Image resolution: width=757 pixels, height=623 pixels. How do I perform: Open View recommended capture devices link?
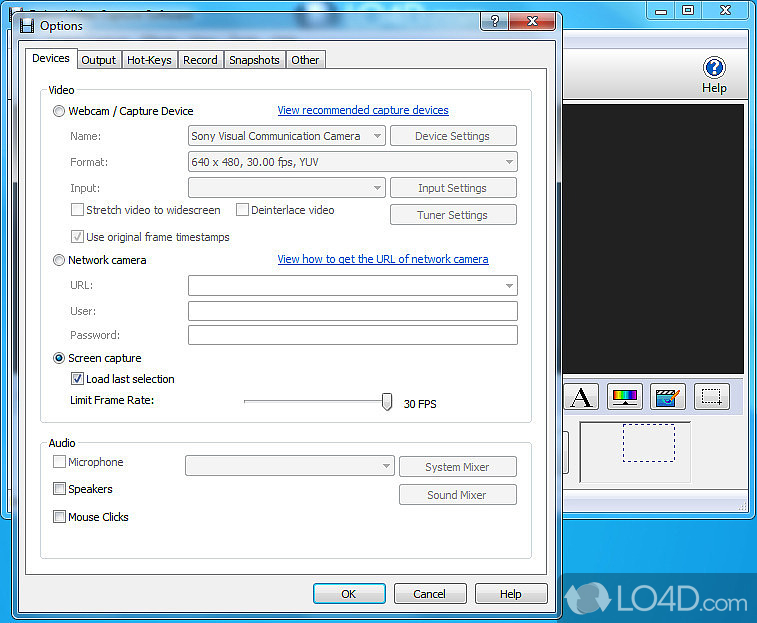pos(363,110)
